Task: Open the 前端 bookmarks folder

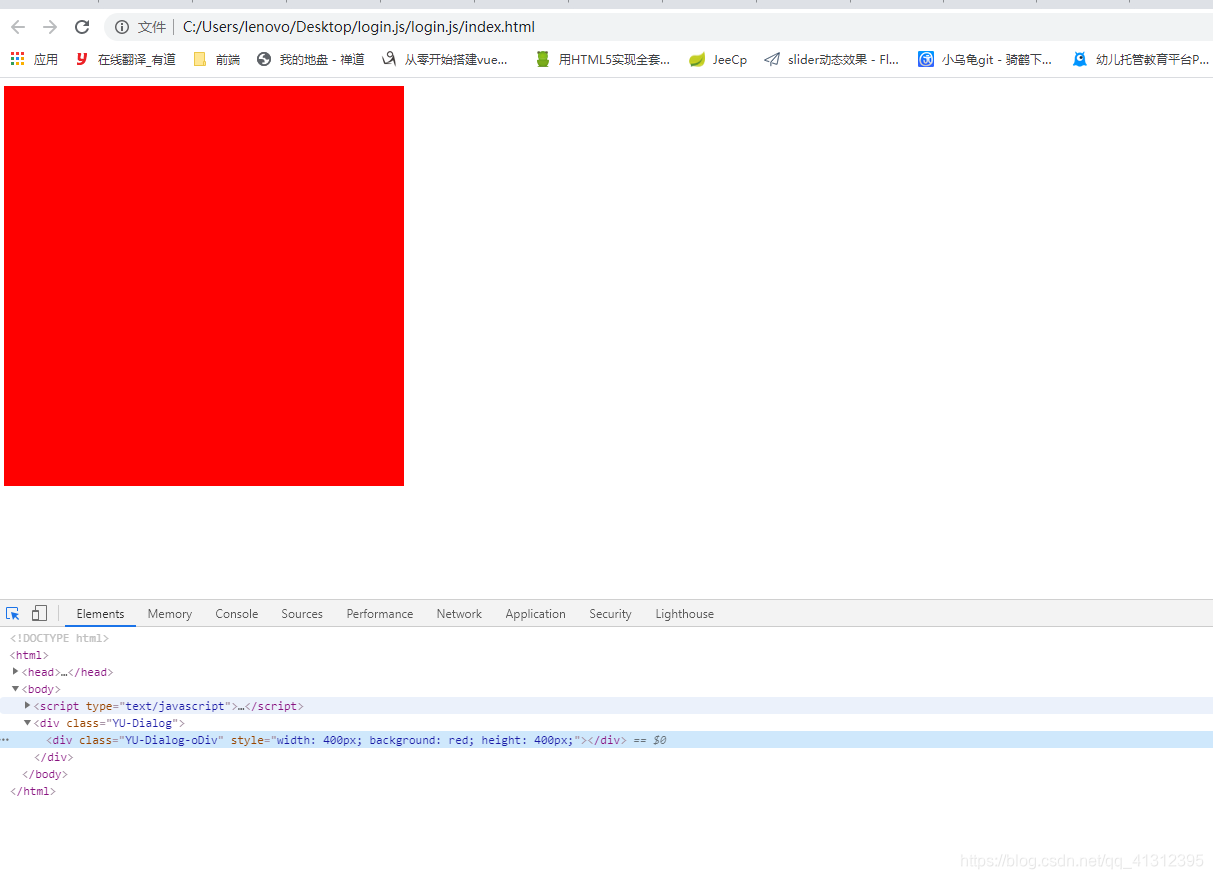Action: (216, 59)
